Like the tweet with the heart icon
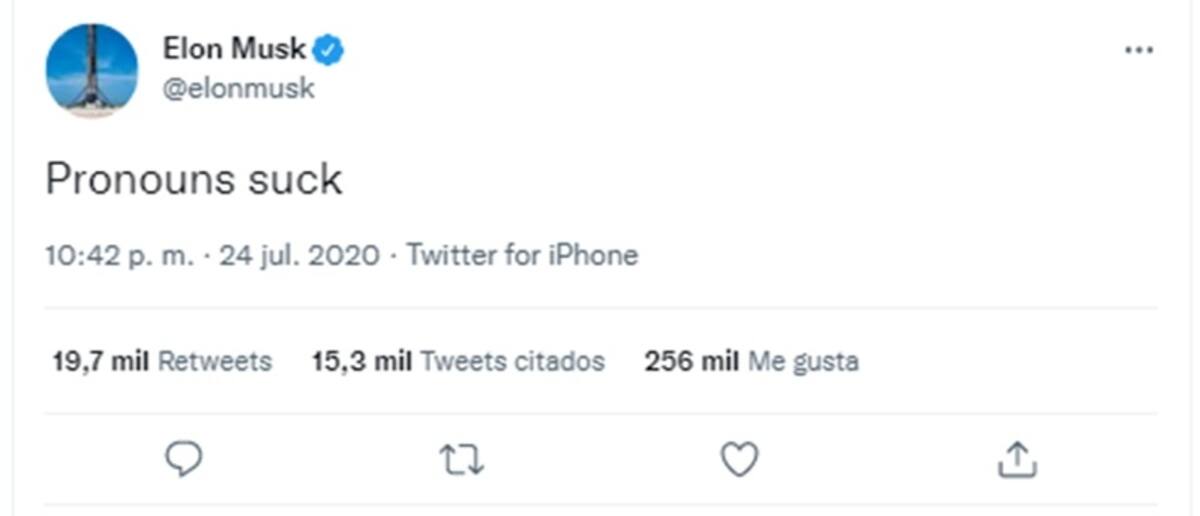1200x516 pixels. coord(739,460)
